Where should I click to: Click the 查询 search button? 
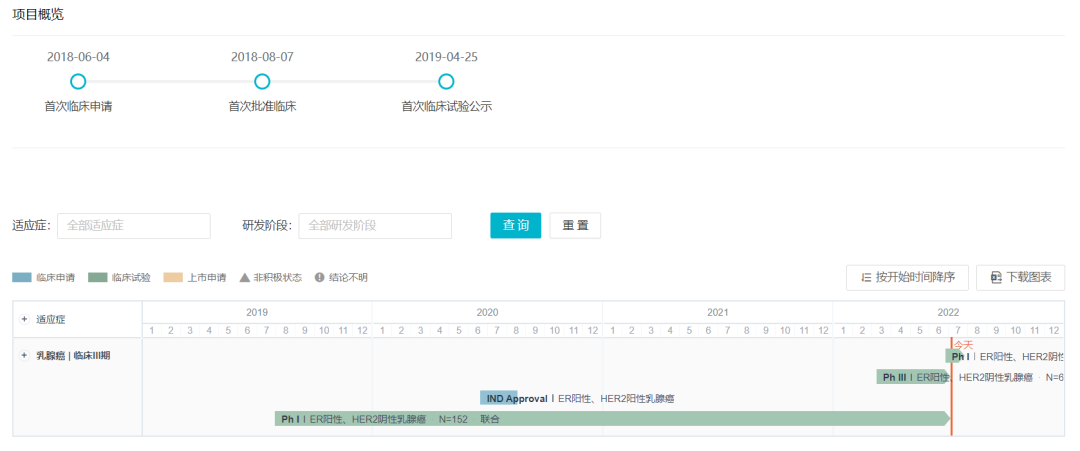tap(515, 226)
